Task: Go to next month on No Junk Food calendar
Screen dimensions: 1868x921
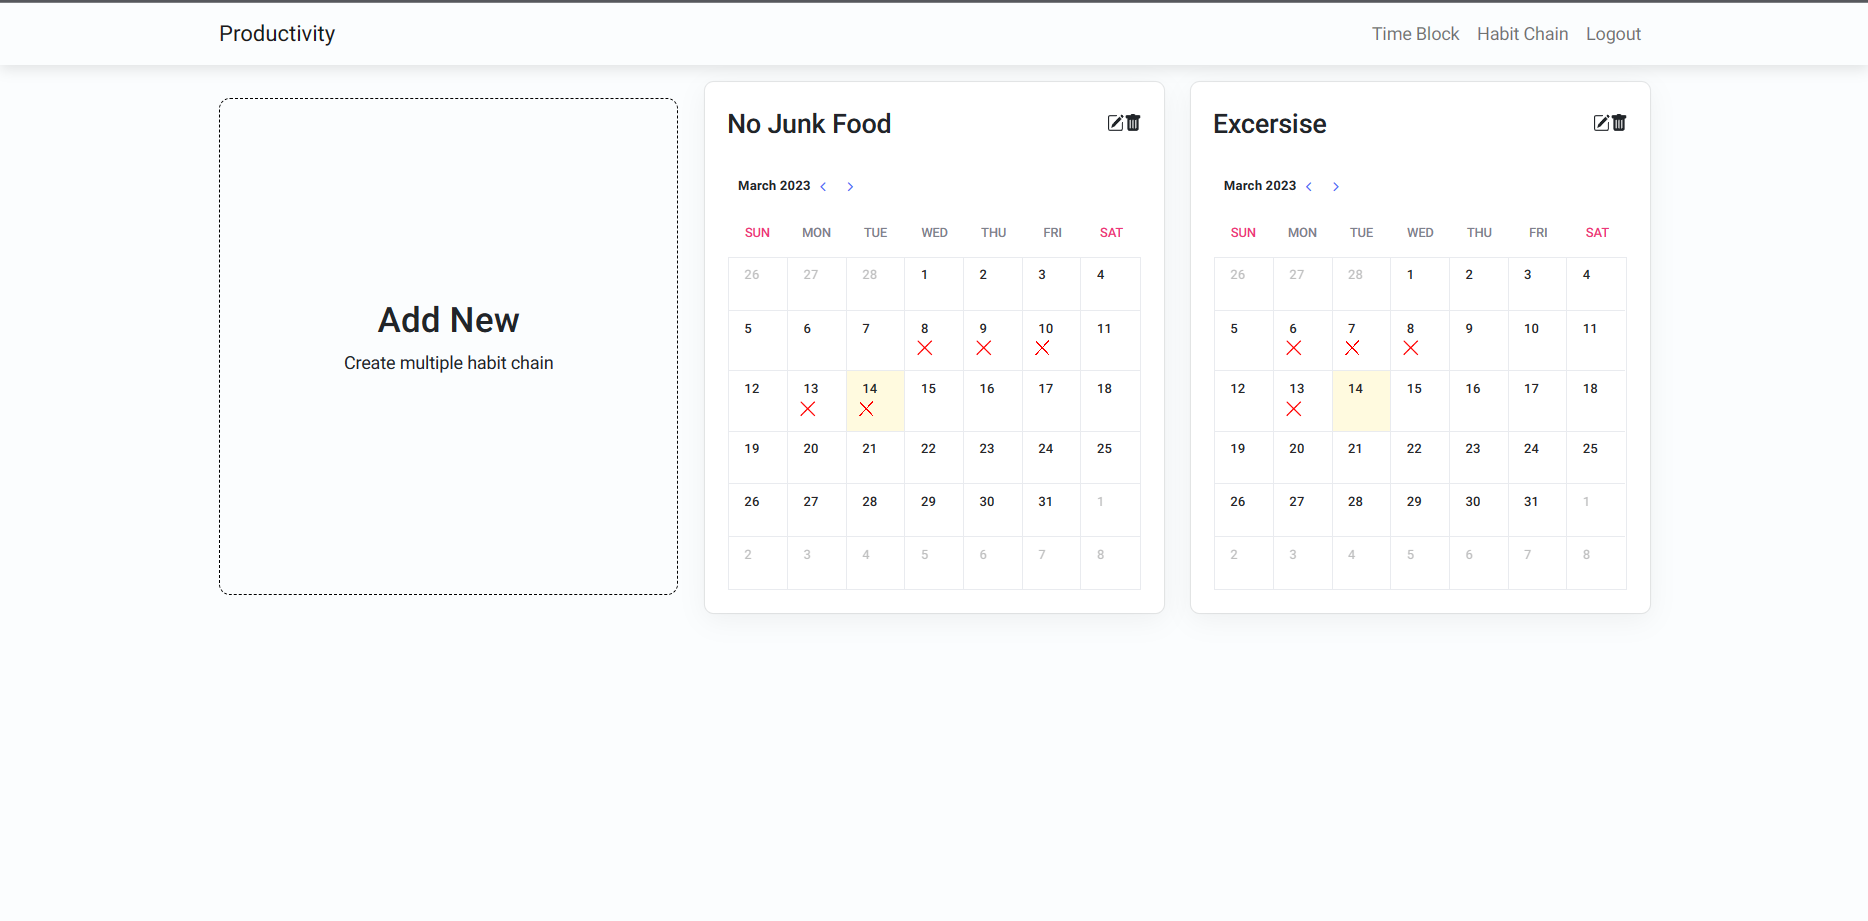Action: pos(850,186)
